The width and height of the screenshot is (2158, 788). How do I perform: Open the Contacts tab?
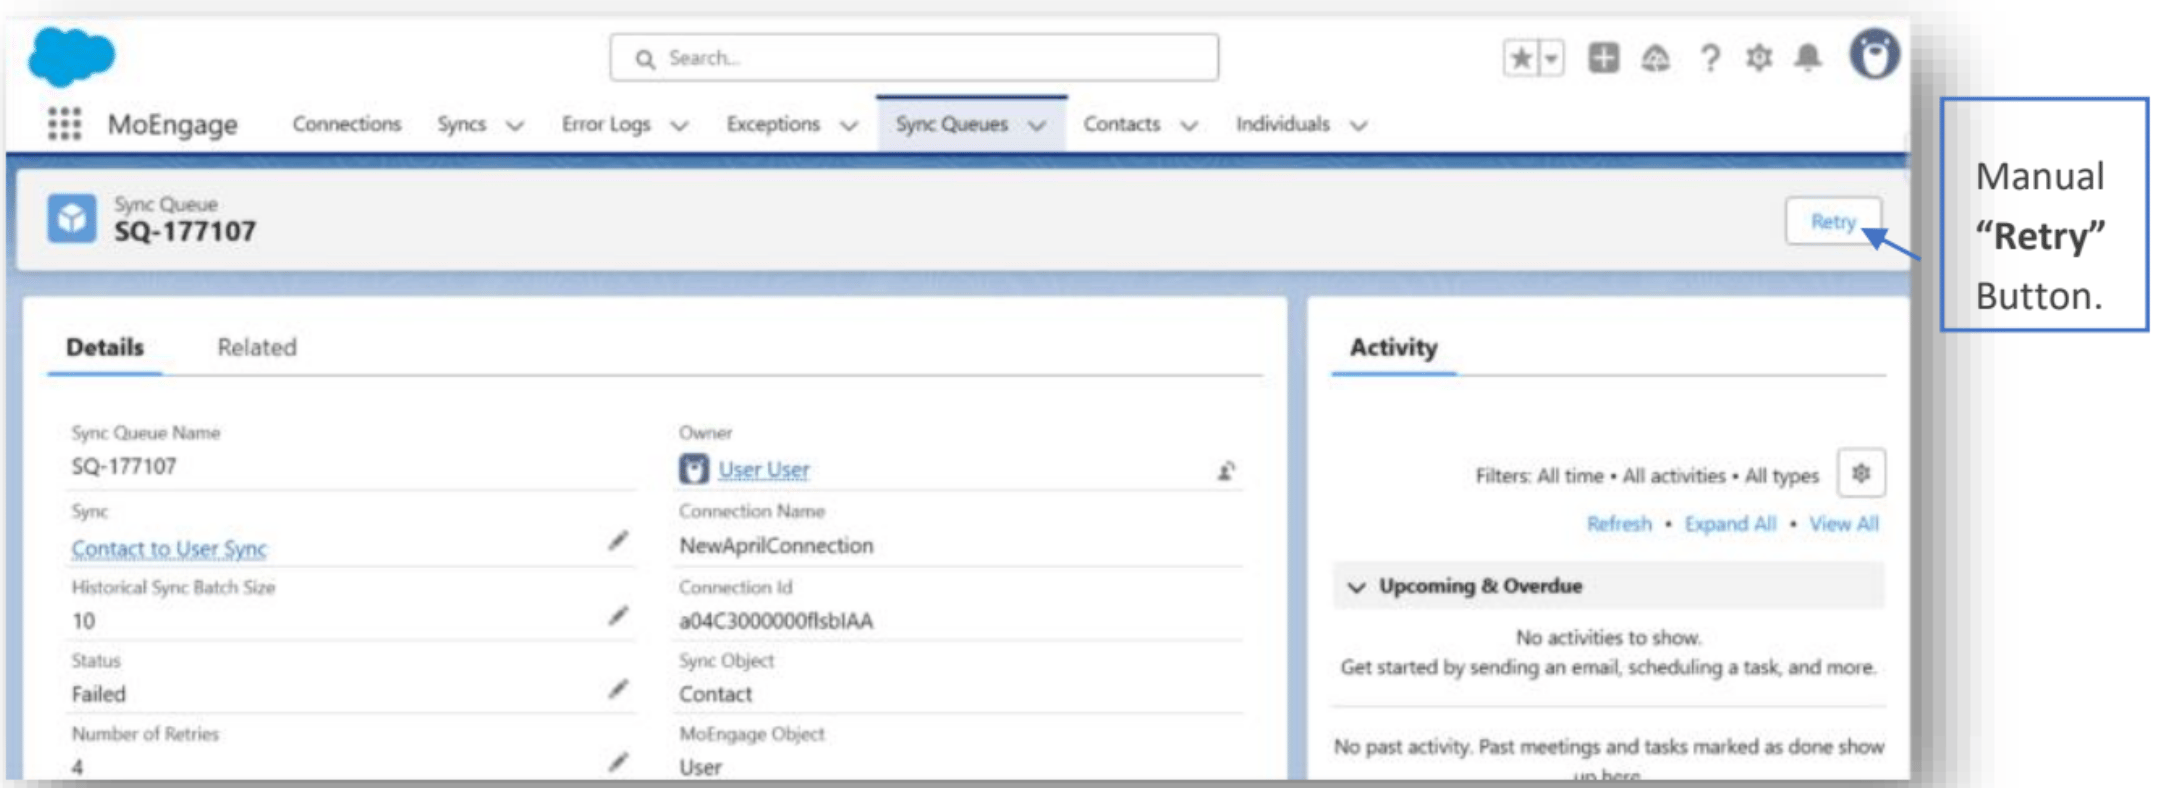(x=1122, y=124)
